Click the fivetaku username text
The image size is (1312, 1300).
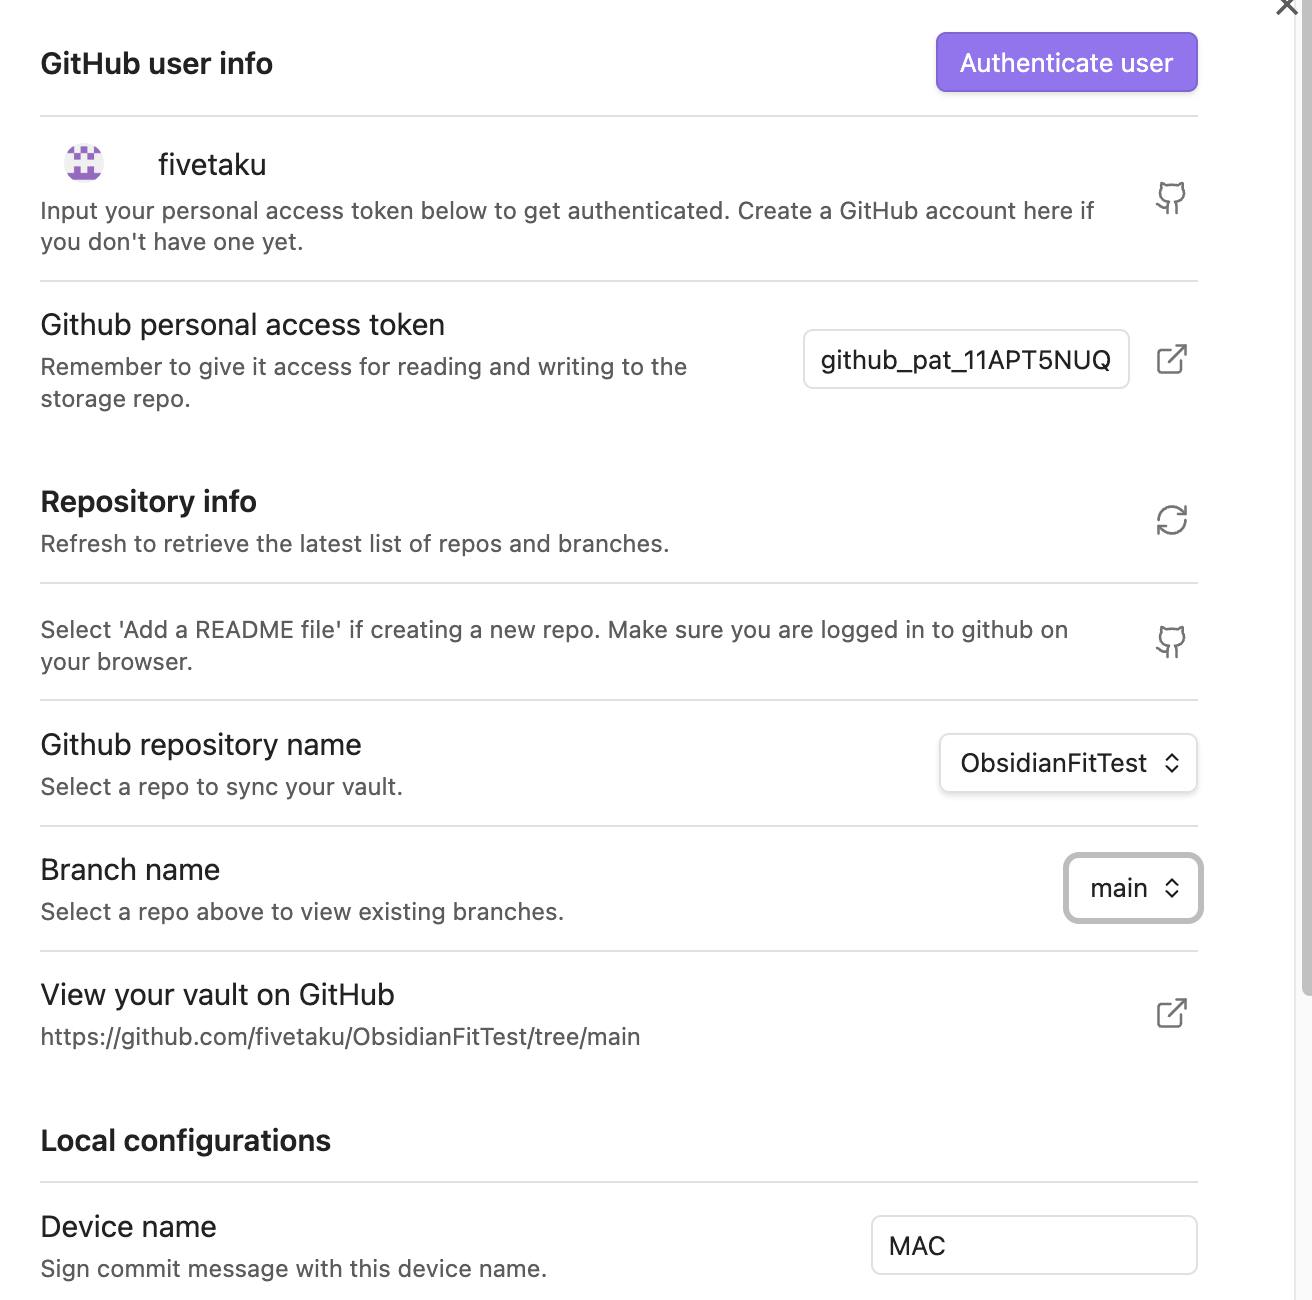[212, 164]
